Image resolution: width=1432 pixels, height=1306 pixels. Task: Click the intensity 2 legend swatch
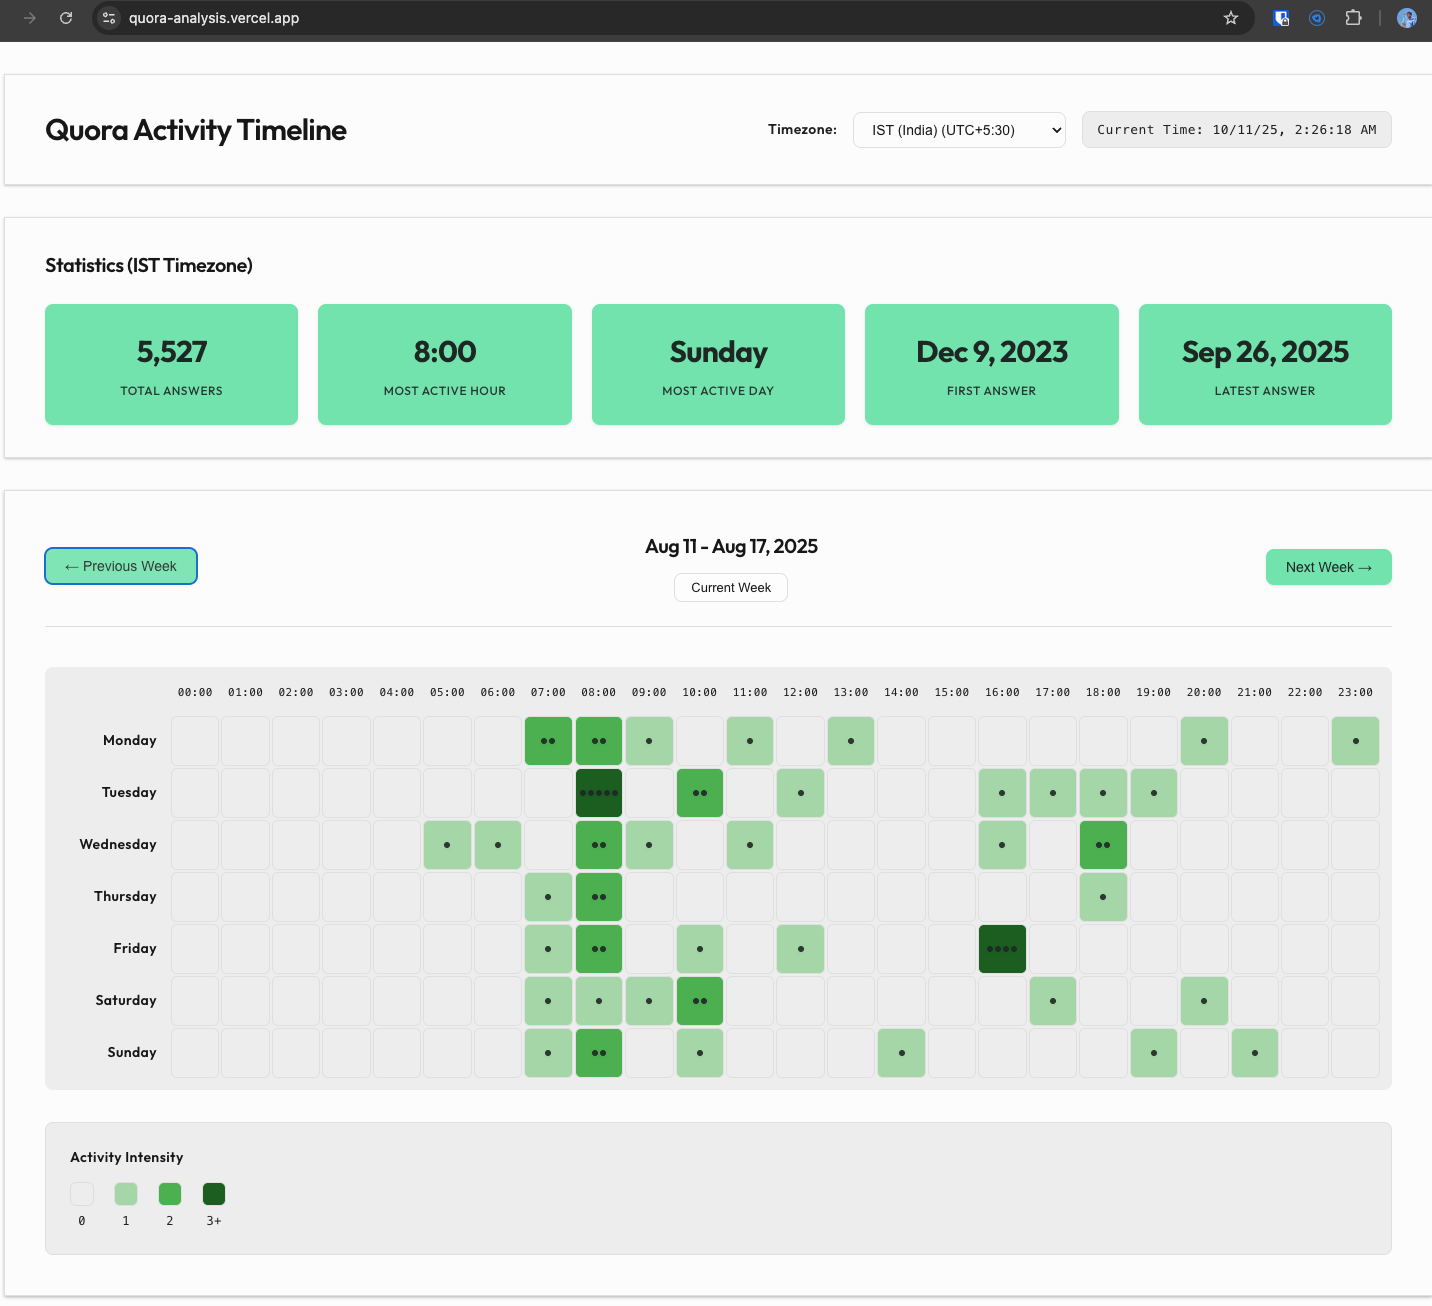[x=170, y=1194]
